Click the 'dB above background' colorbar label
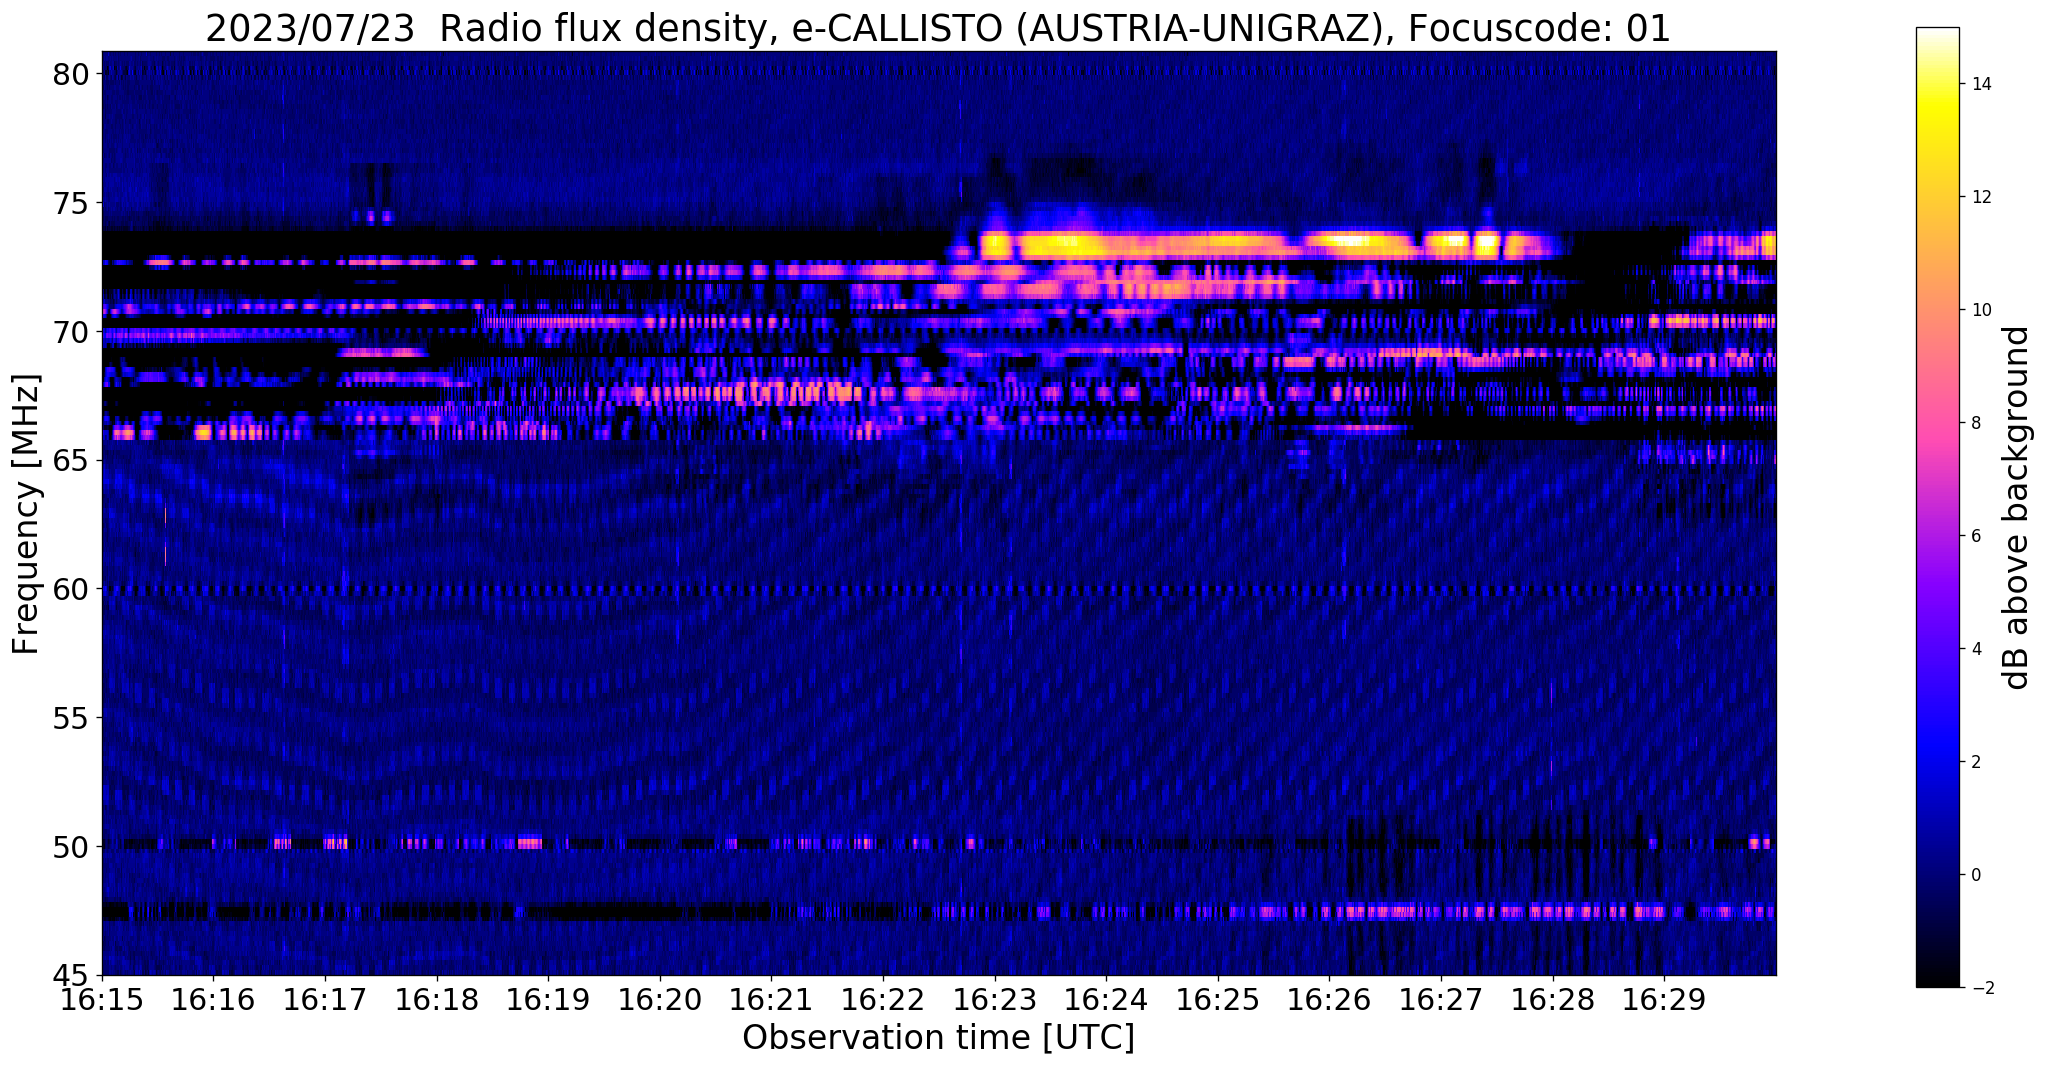This screenshot has width=2047, height=1067. [x=2017, y=508]
